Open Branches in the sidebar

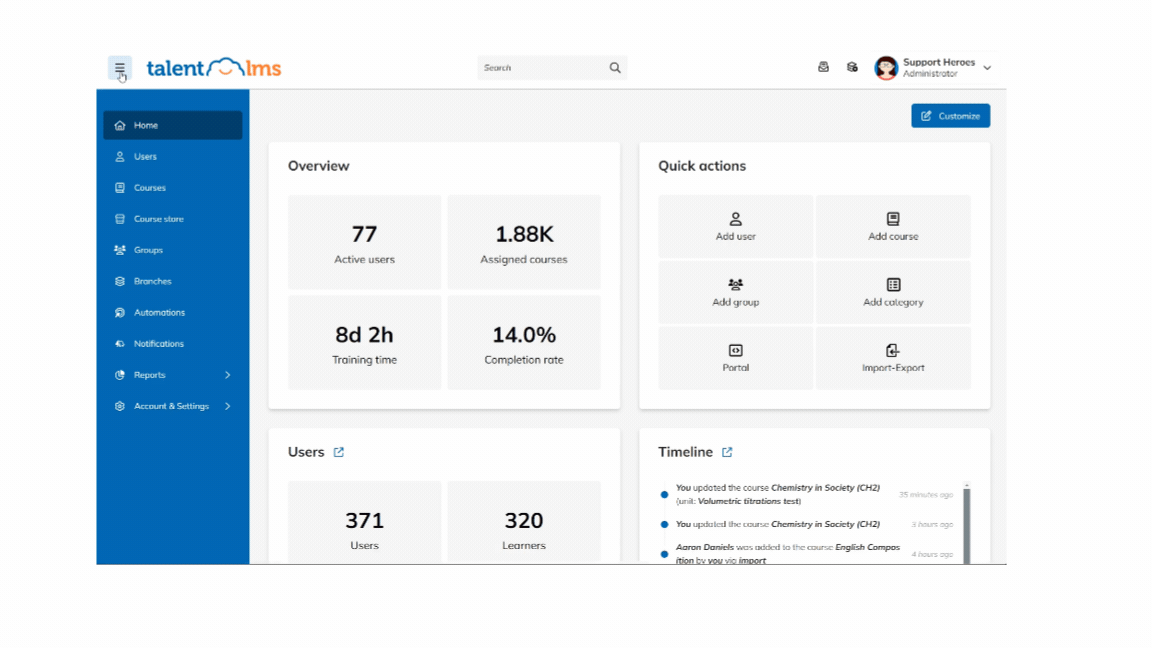173,281
